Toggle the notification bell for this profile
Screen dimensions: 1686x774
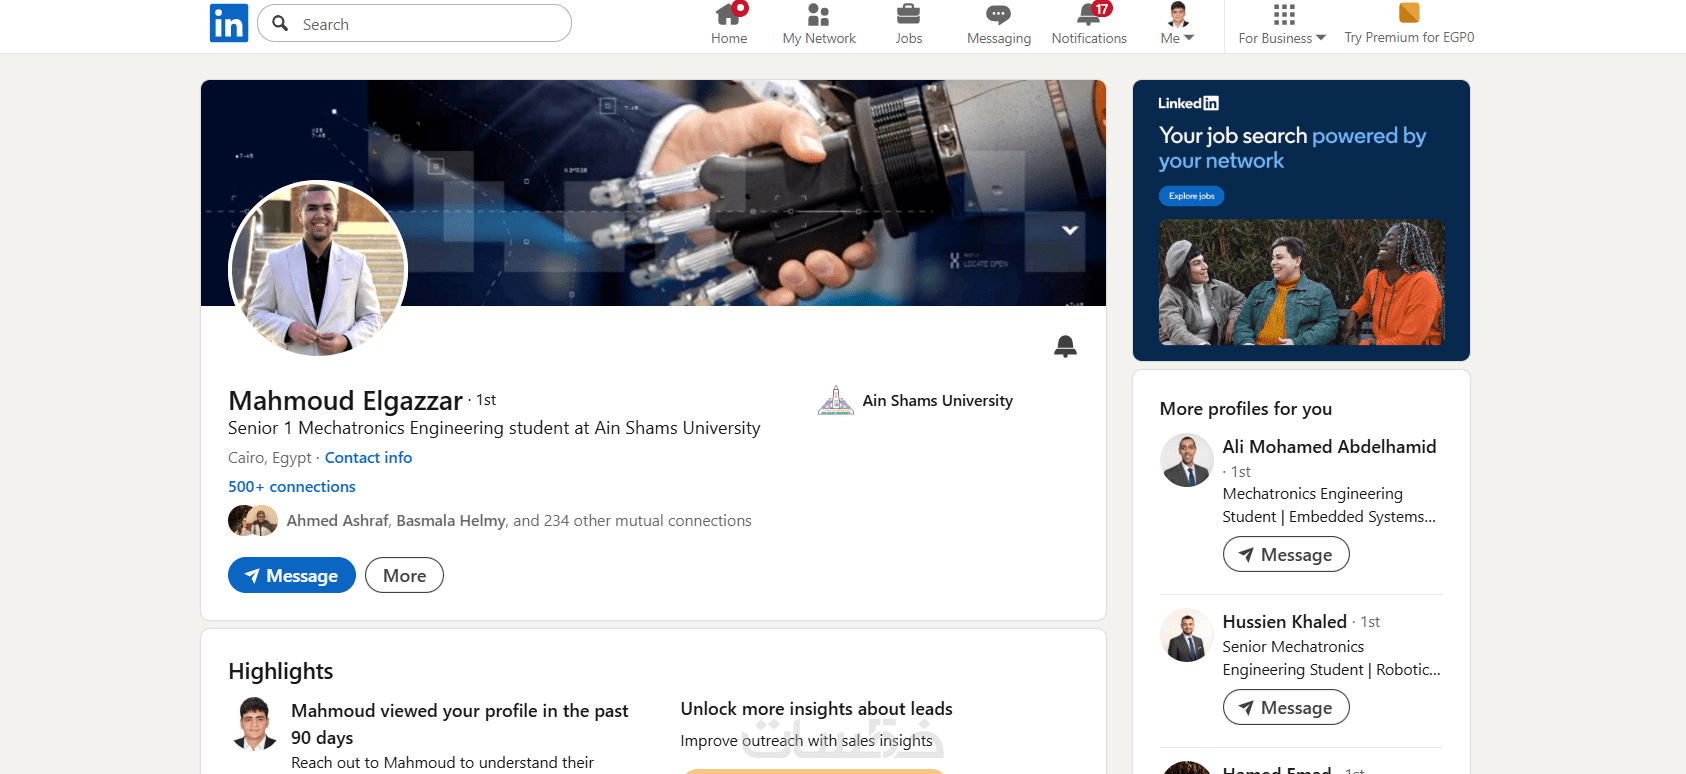tap(1066, 346)
